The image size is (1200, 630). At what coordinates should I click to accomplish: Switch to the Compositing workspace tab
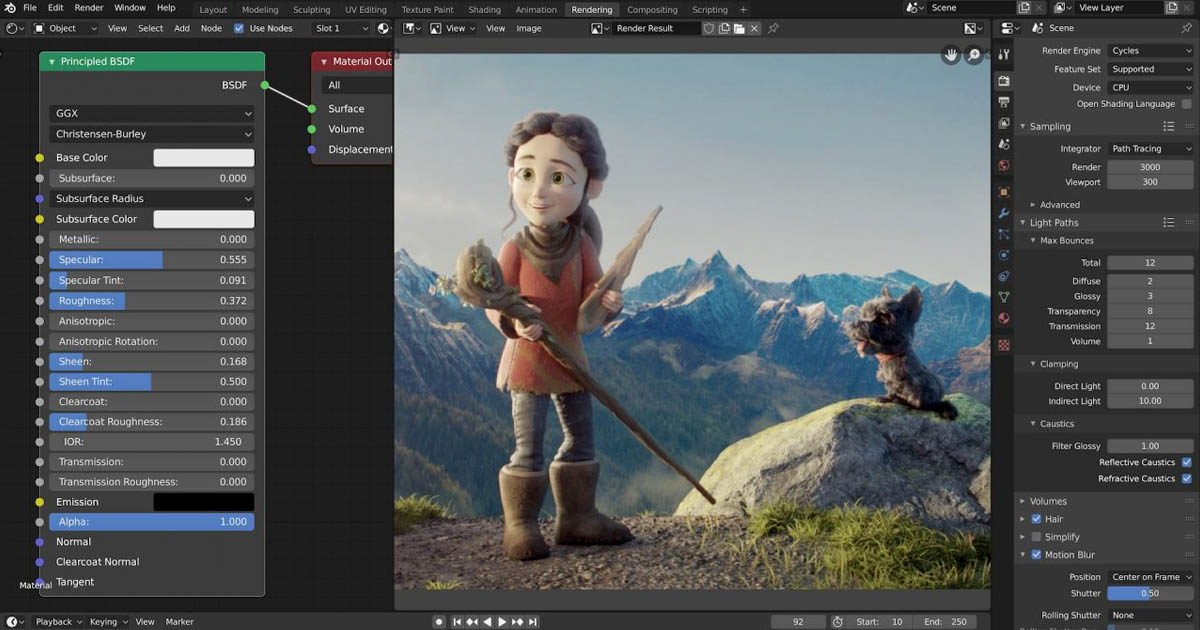pyautogui.click(x=652, y=9)
